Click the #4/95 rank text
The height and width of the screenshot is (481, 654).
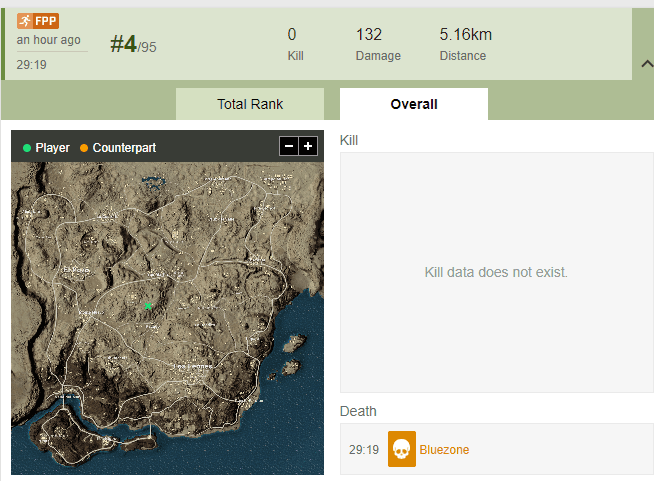(133, 44)
